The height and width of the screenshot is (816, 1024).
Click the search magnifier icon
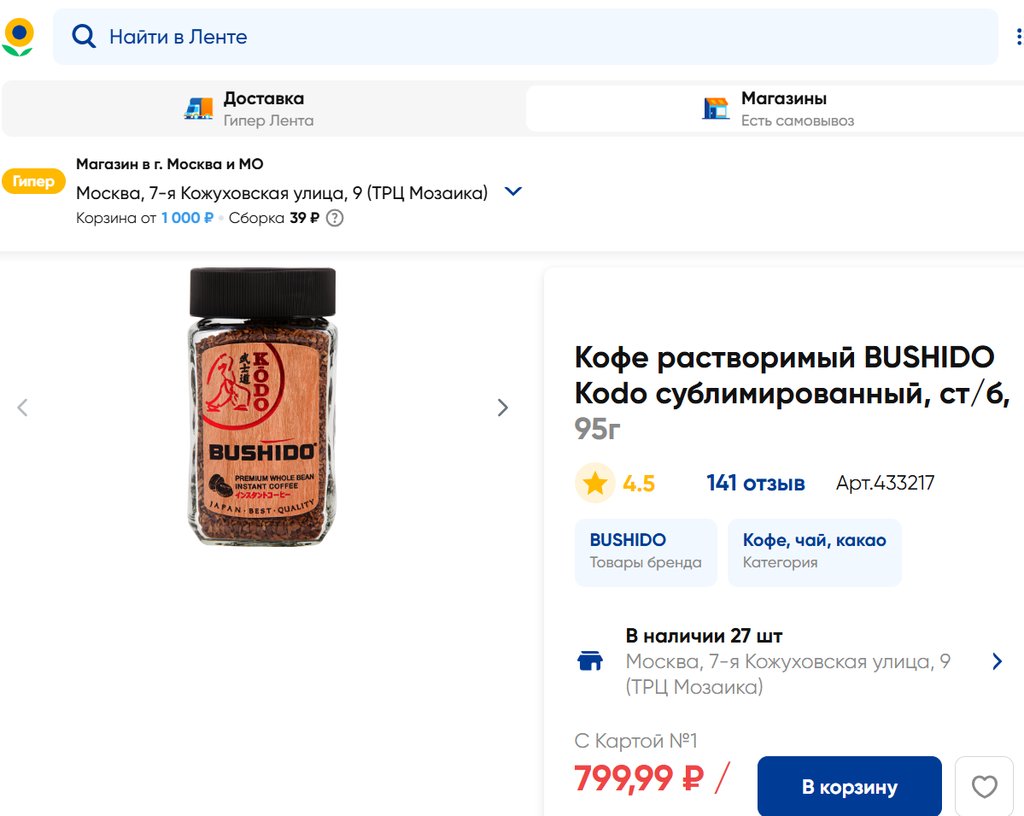[84, 37]
